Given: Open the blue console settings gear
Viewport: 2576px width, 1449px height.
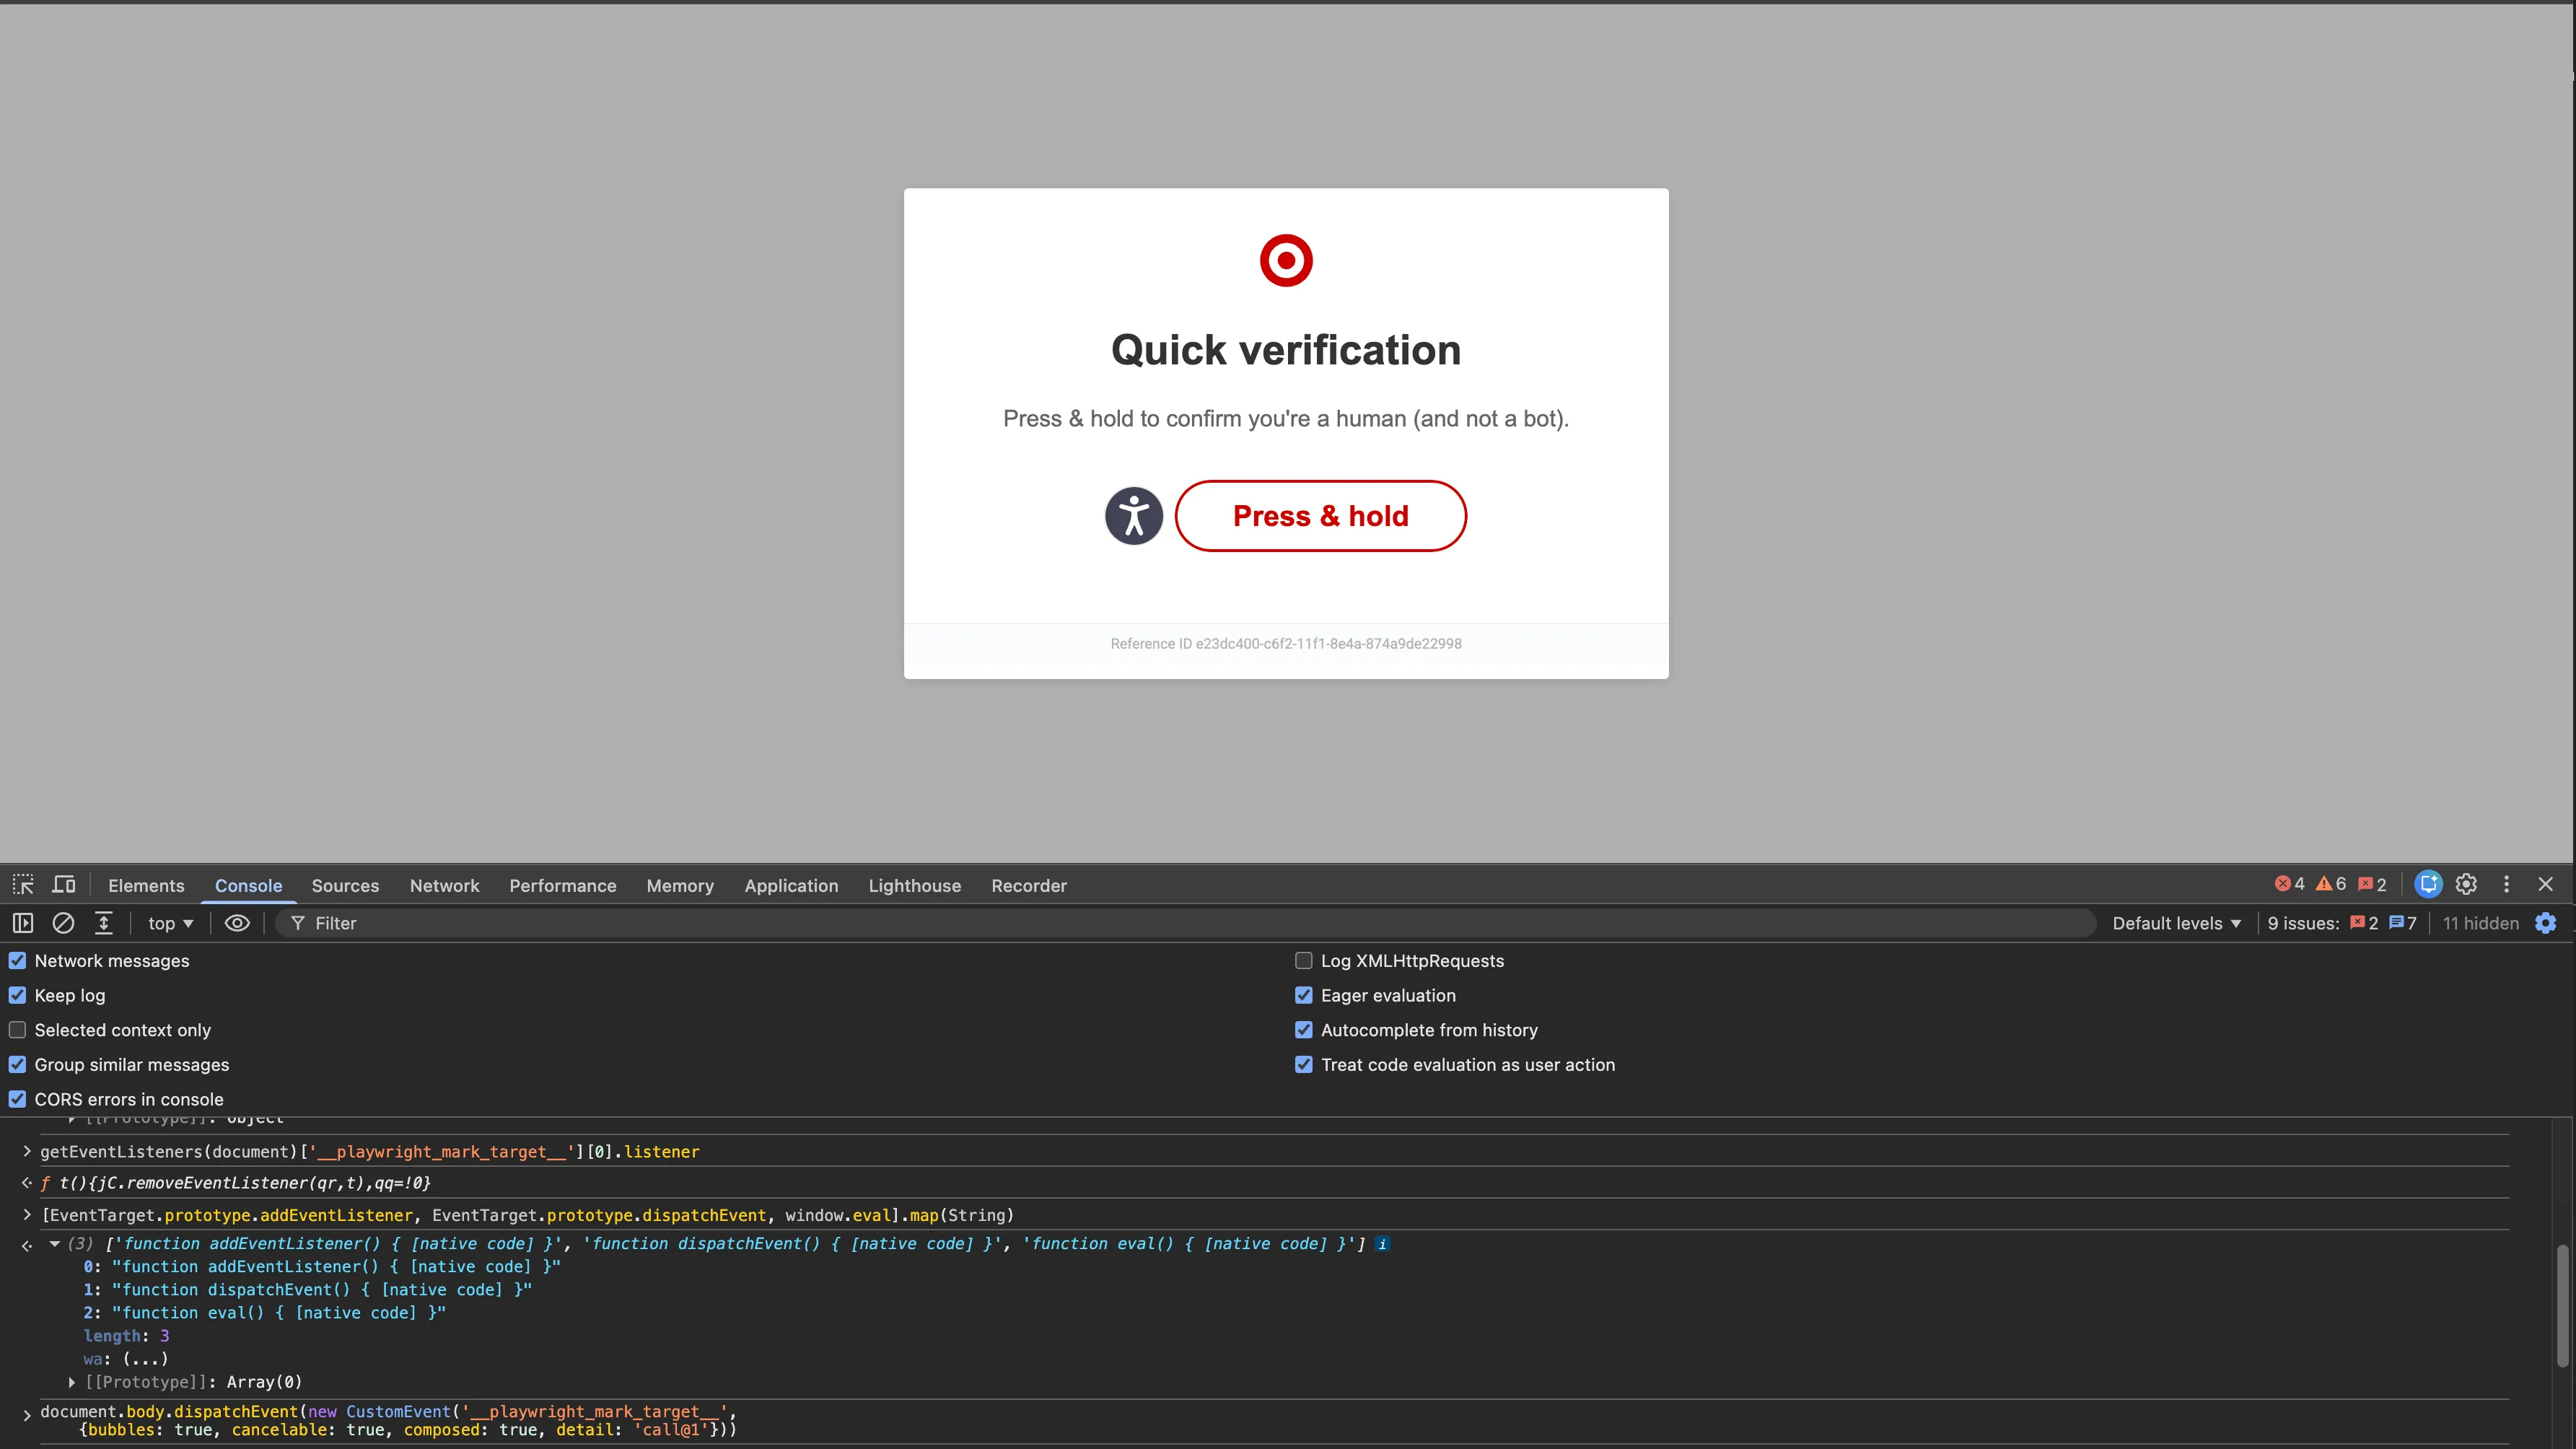Looking at the screenshot, I should (x=2545, y=923).
